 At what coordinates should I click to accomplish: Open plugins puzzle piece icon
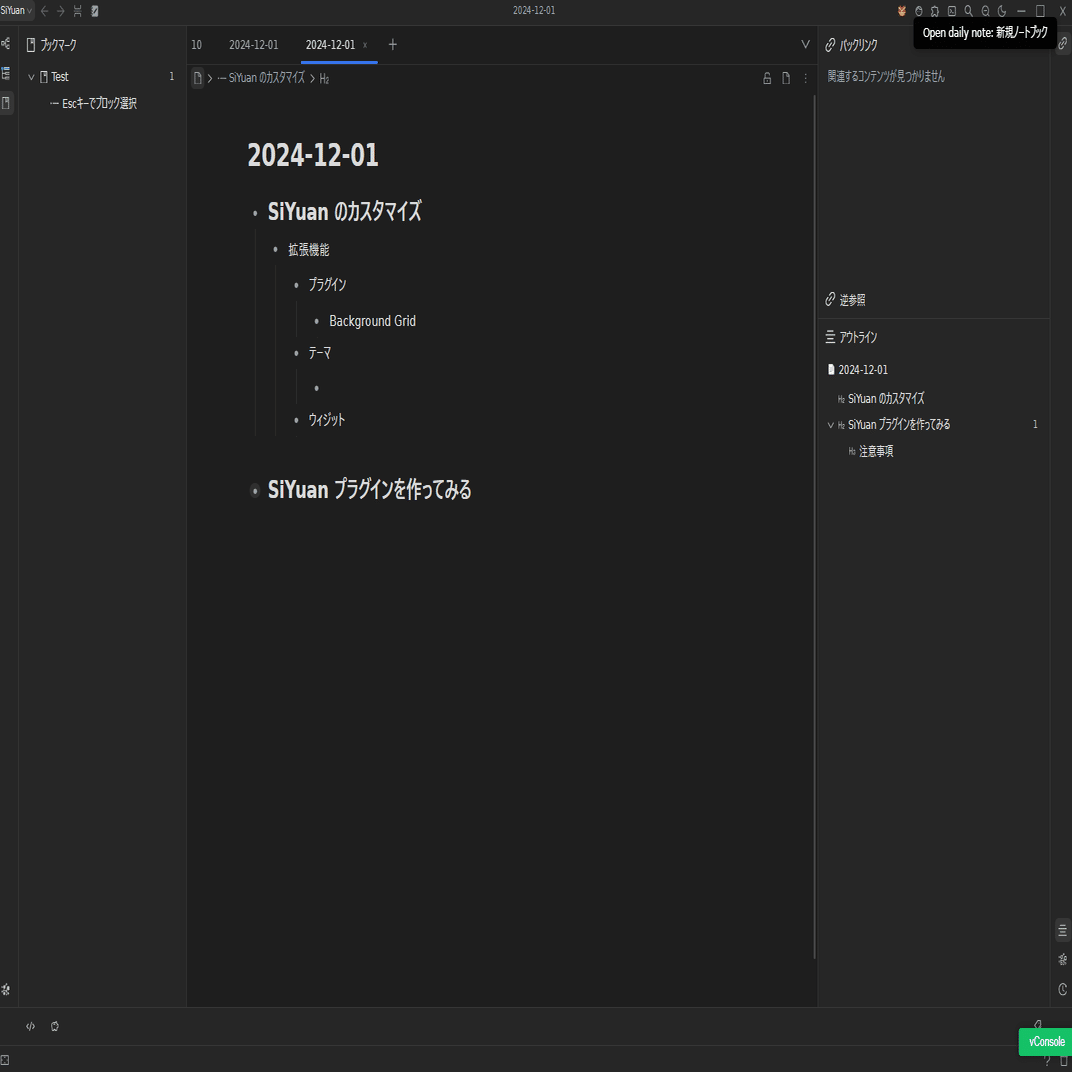pyautogui.click(x=935, y=11)
